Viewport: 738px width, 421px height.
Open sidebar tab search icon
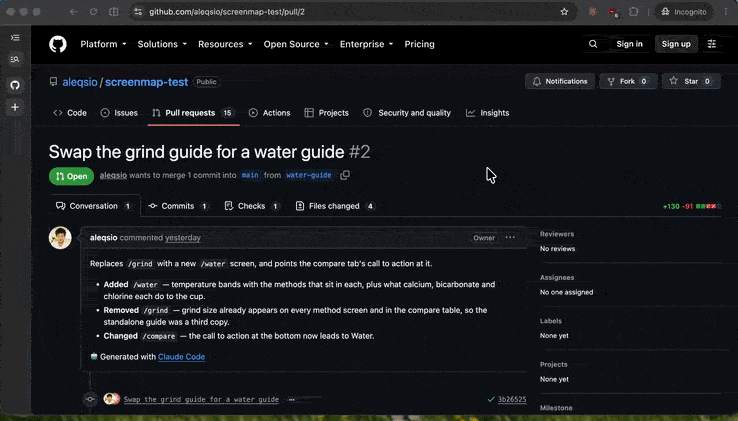(15, 59)
